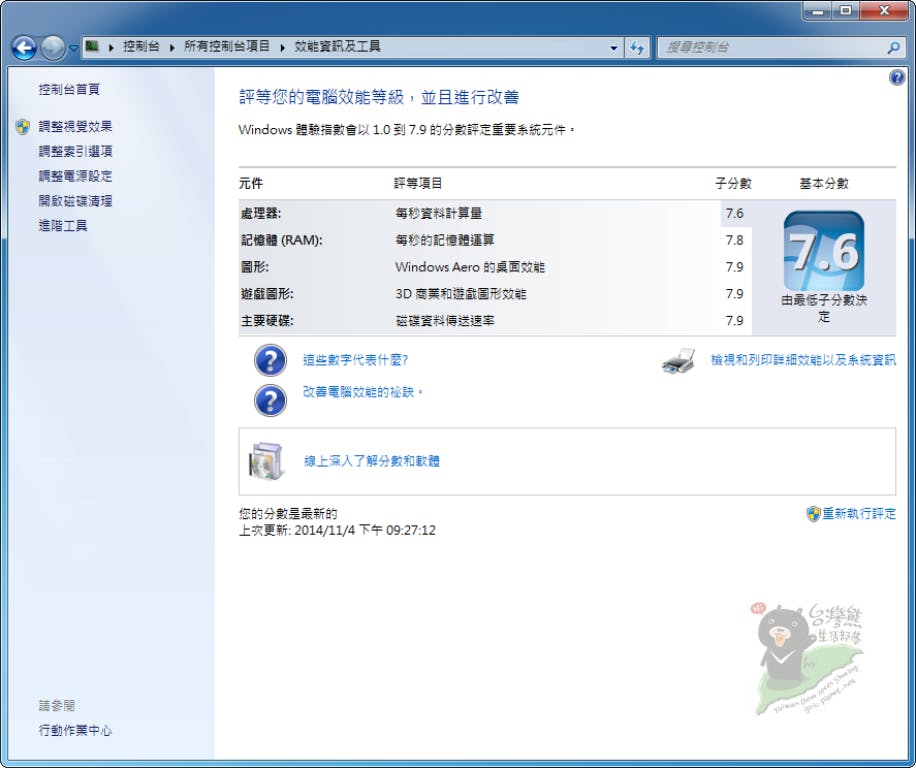Screen dimensions: 916x768
Task: Open the address bar history dropdown arrow
Action: pyautogui.click(x=615, y=47)
